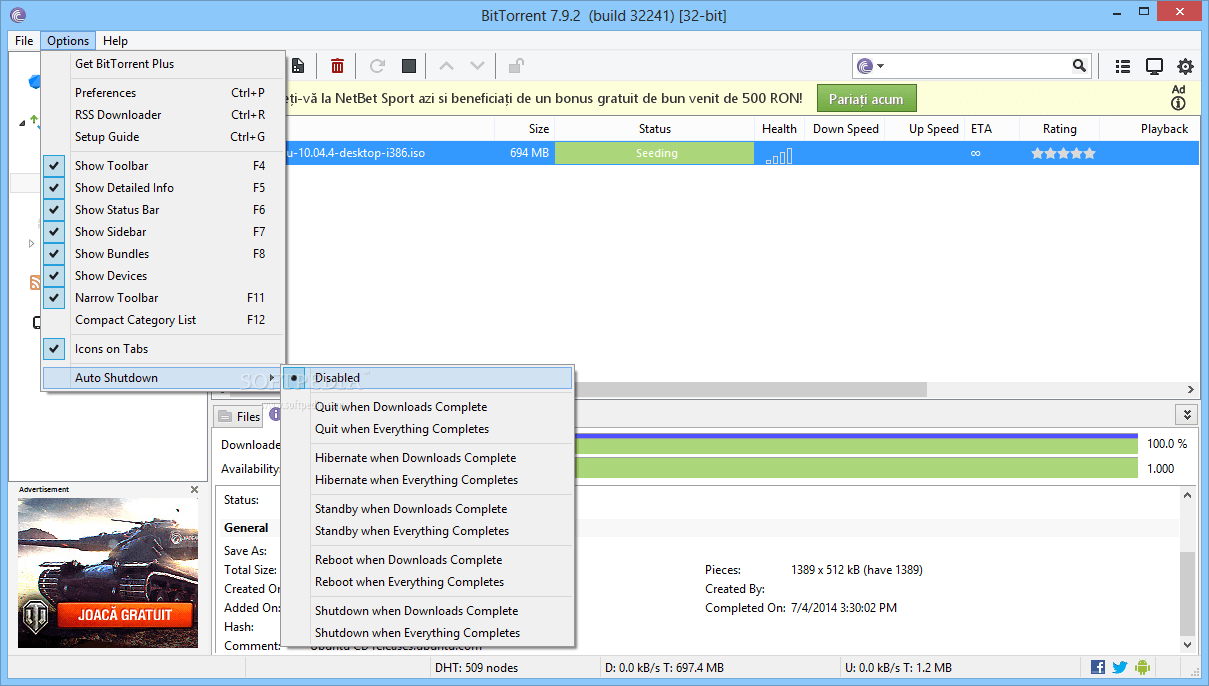Close the sidebar advertisement with the X
The height and width of the screenshot is (686, 1209).
[x=195, y=489]
